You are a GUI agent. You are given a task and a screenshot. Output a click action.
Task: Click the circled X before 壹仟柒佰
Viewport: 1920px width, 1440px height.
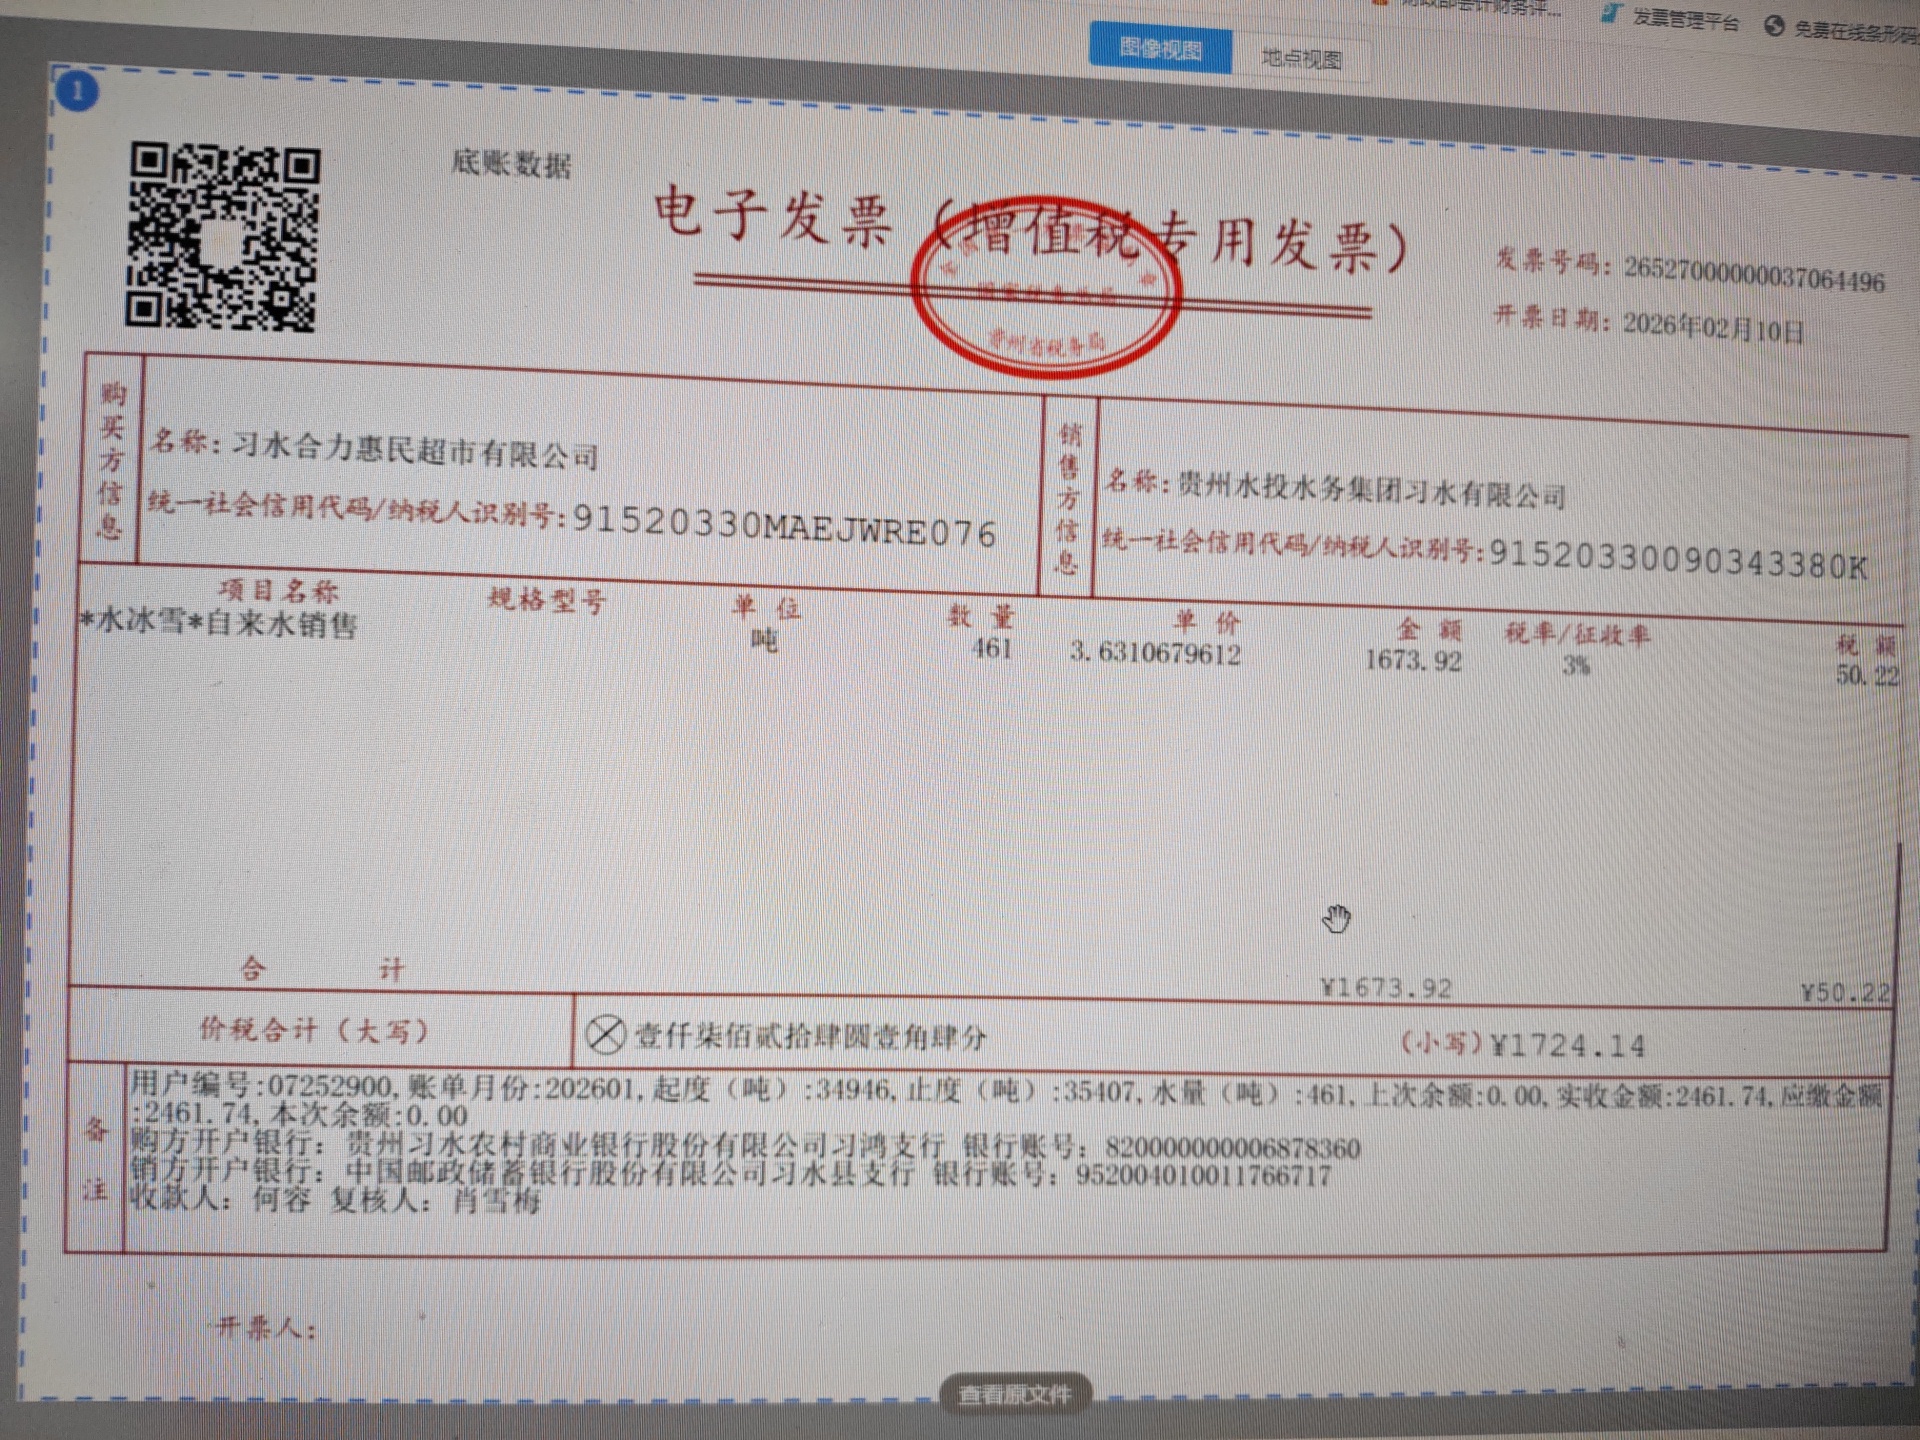605,1034
